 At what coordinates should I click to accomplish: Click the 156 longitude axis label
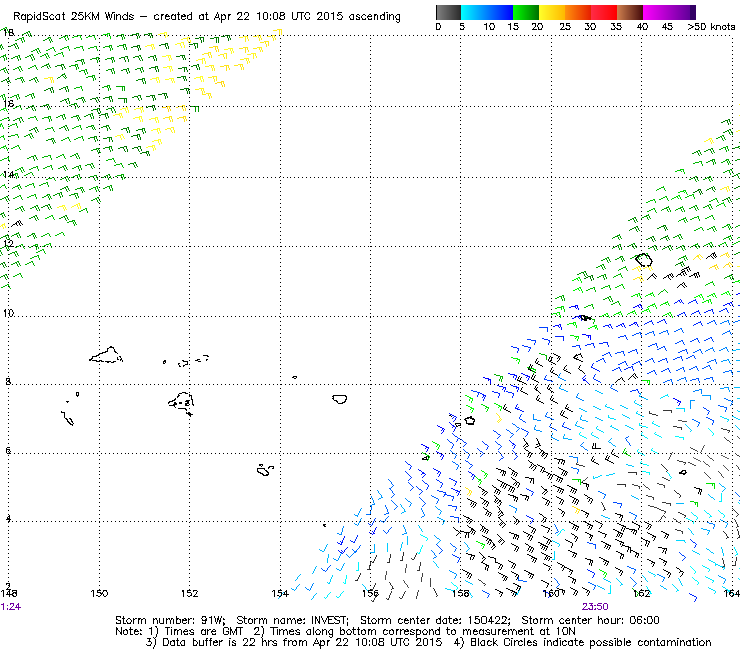coord(370,593)
